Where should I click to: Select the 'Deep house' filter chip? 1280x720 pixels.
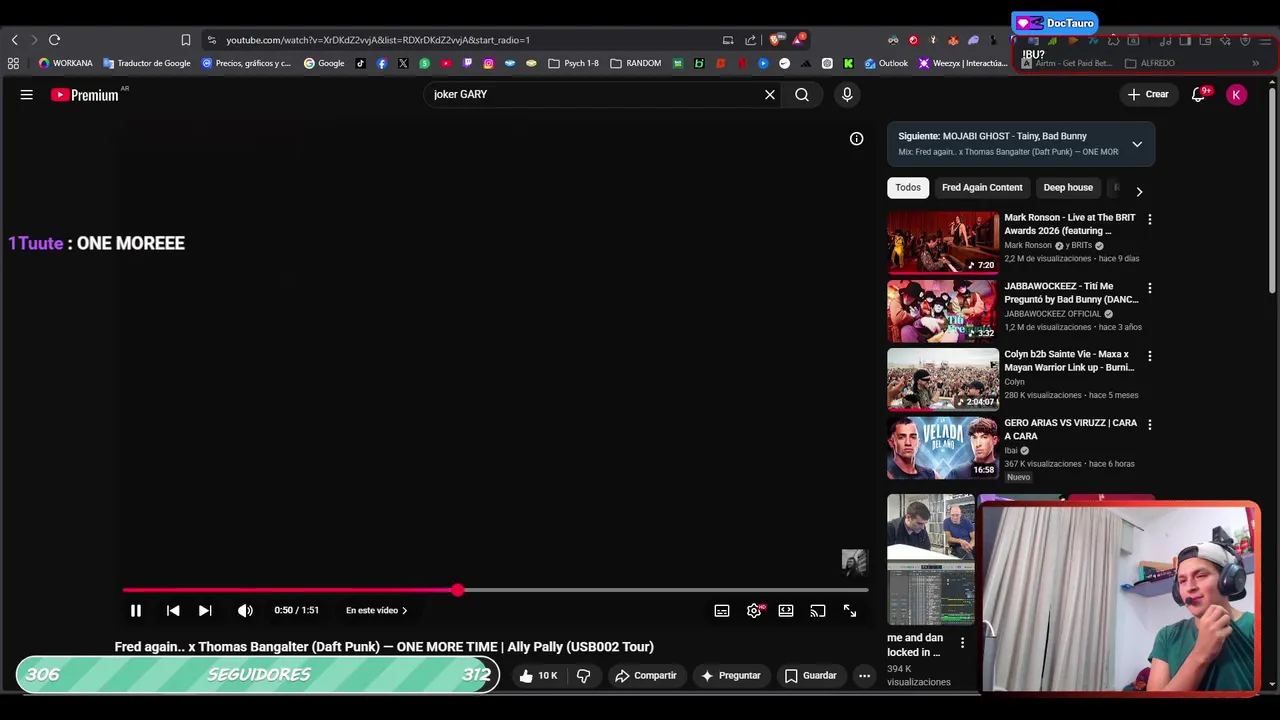click(1068, 188)
